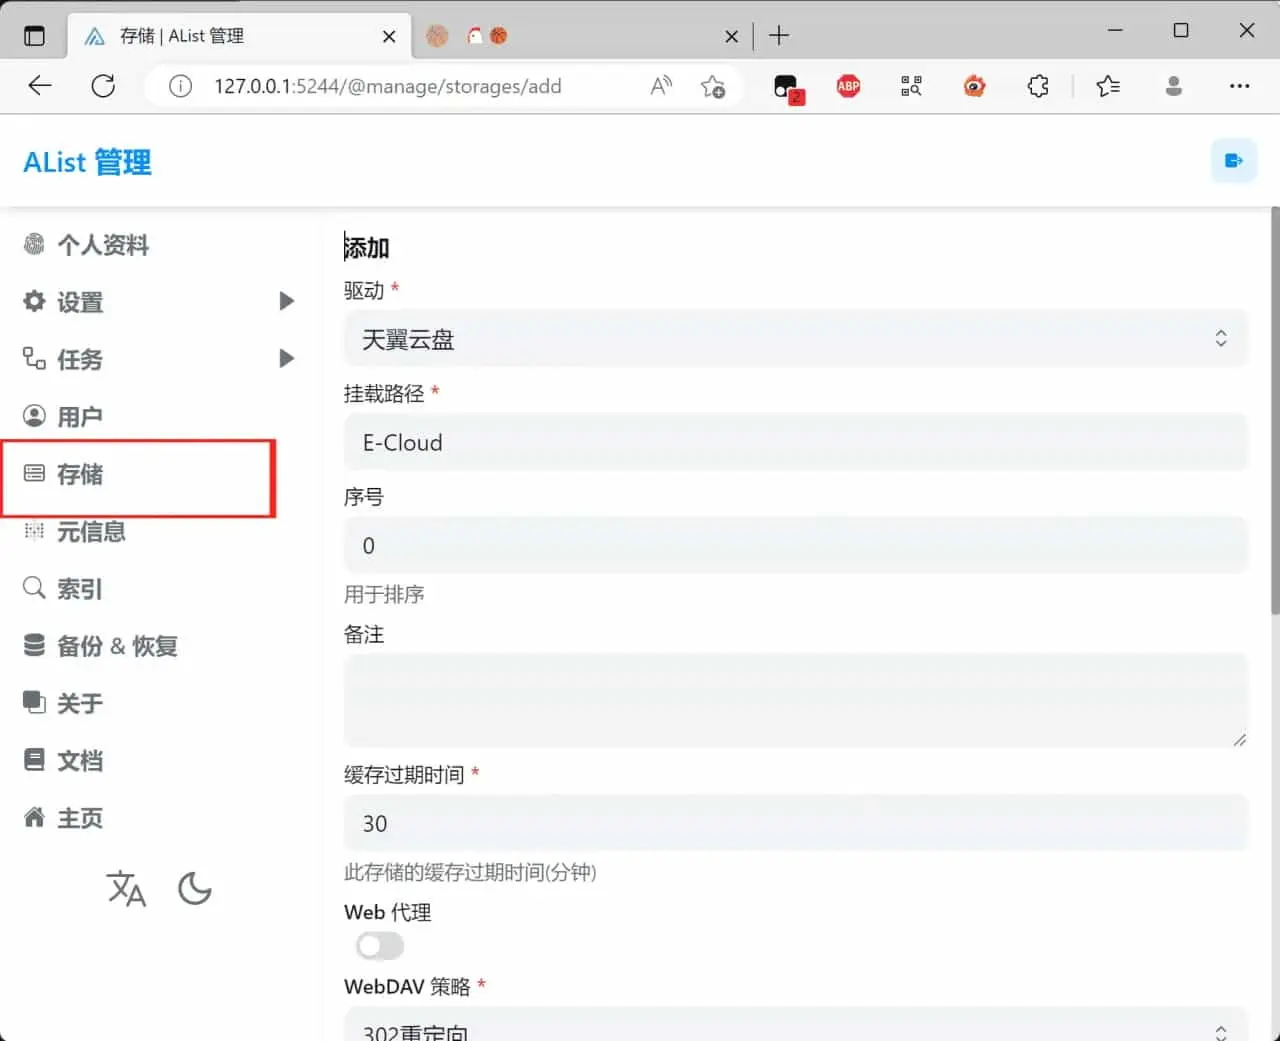Refresh the page with reload icon
Screen dimensions: 1280x1041
coord(103,87)
